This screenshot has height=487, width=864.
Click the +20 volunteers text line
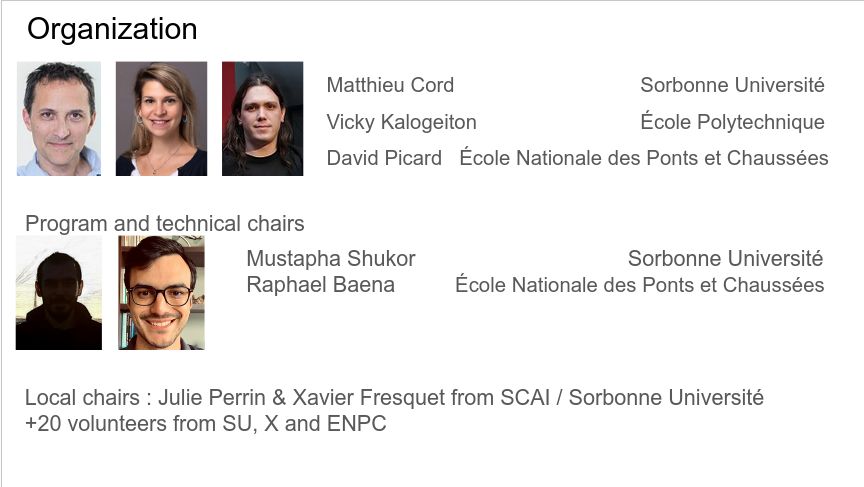click(x=206, y=424)
